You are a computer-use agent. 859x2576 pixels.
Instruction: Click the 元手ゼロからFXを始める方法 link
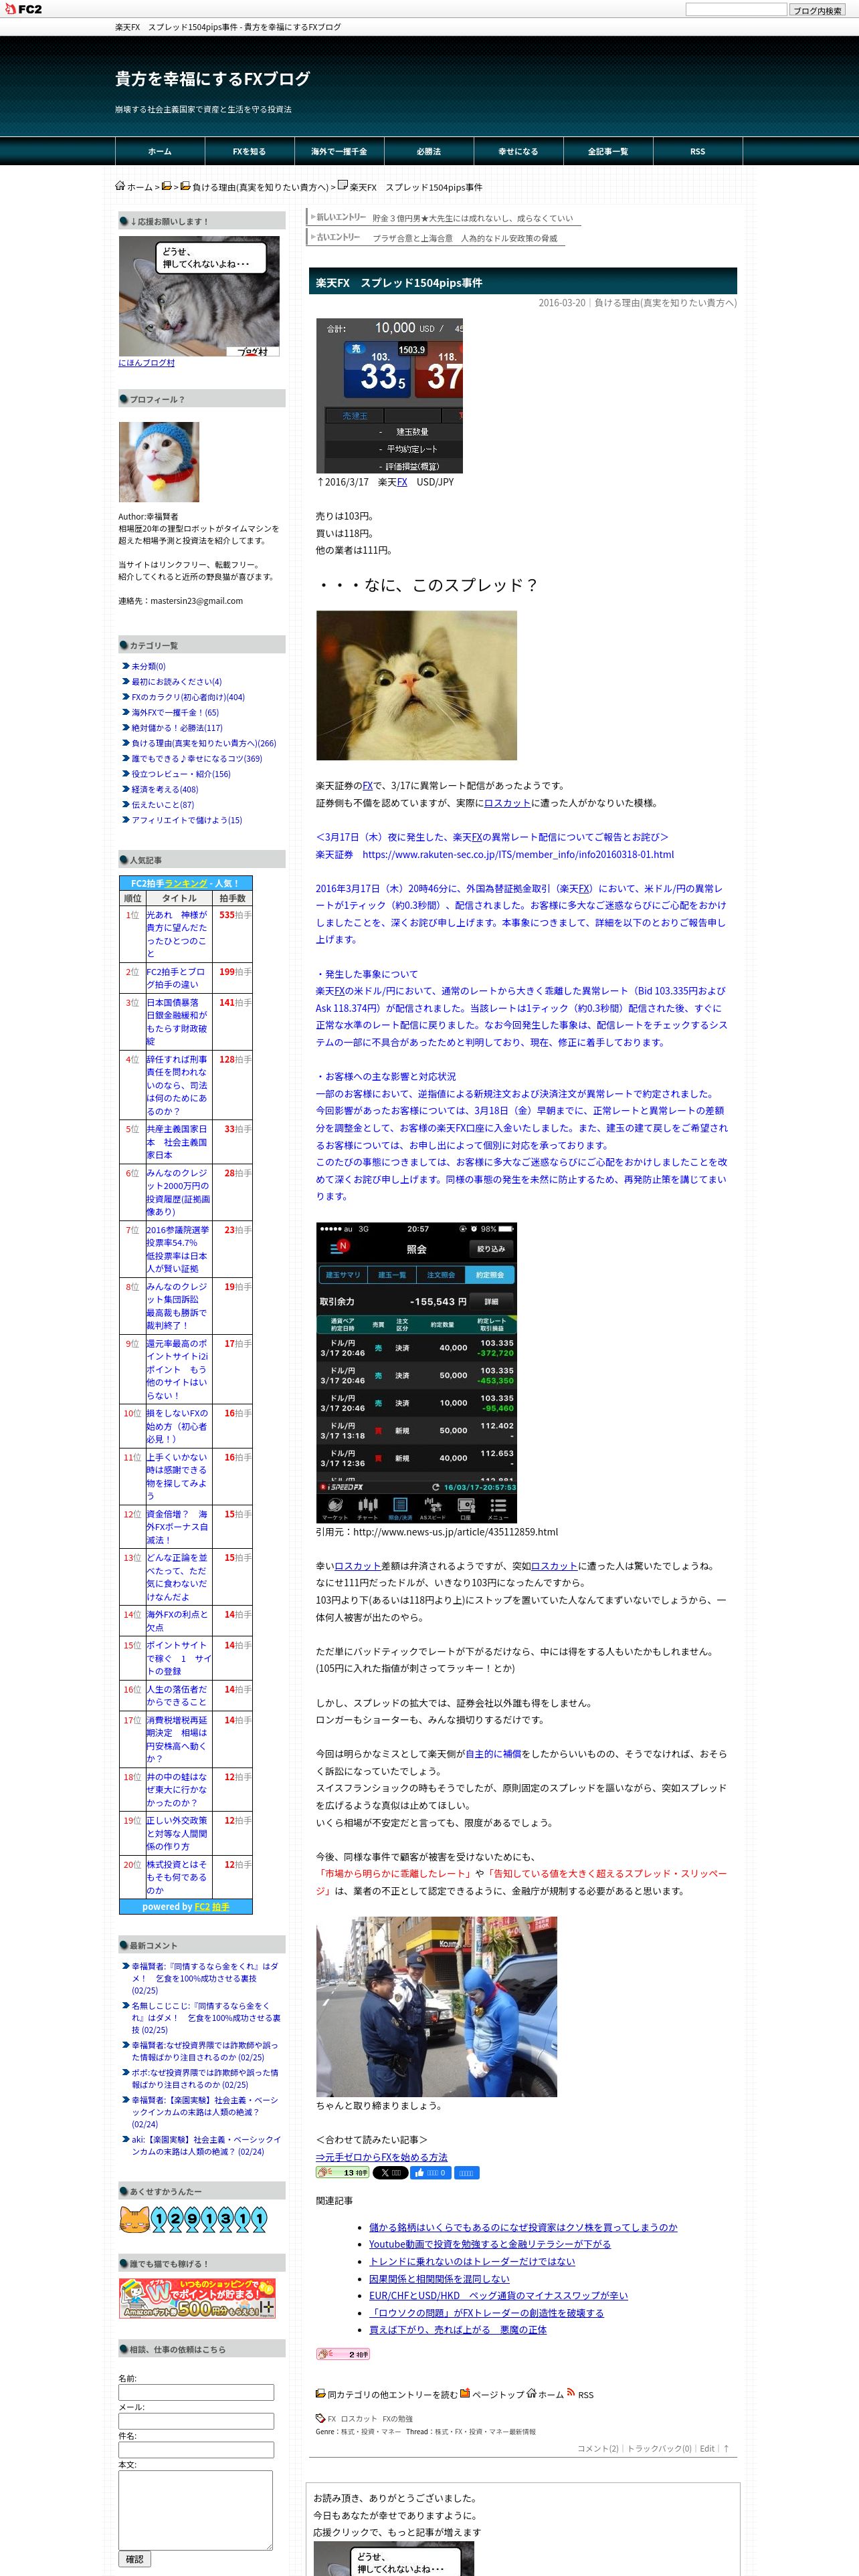pyautogui.click(x=381, y=2157)
